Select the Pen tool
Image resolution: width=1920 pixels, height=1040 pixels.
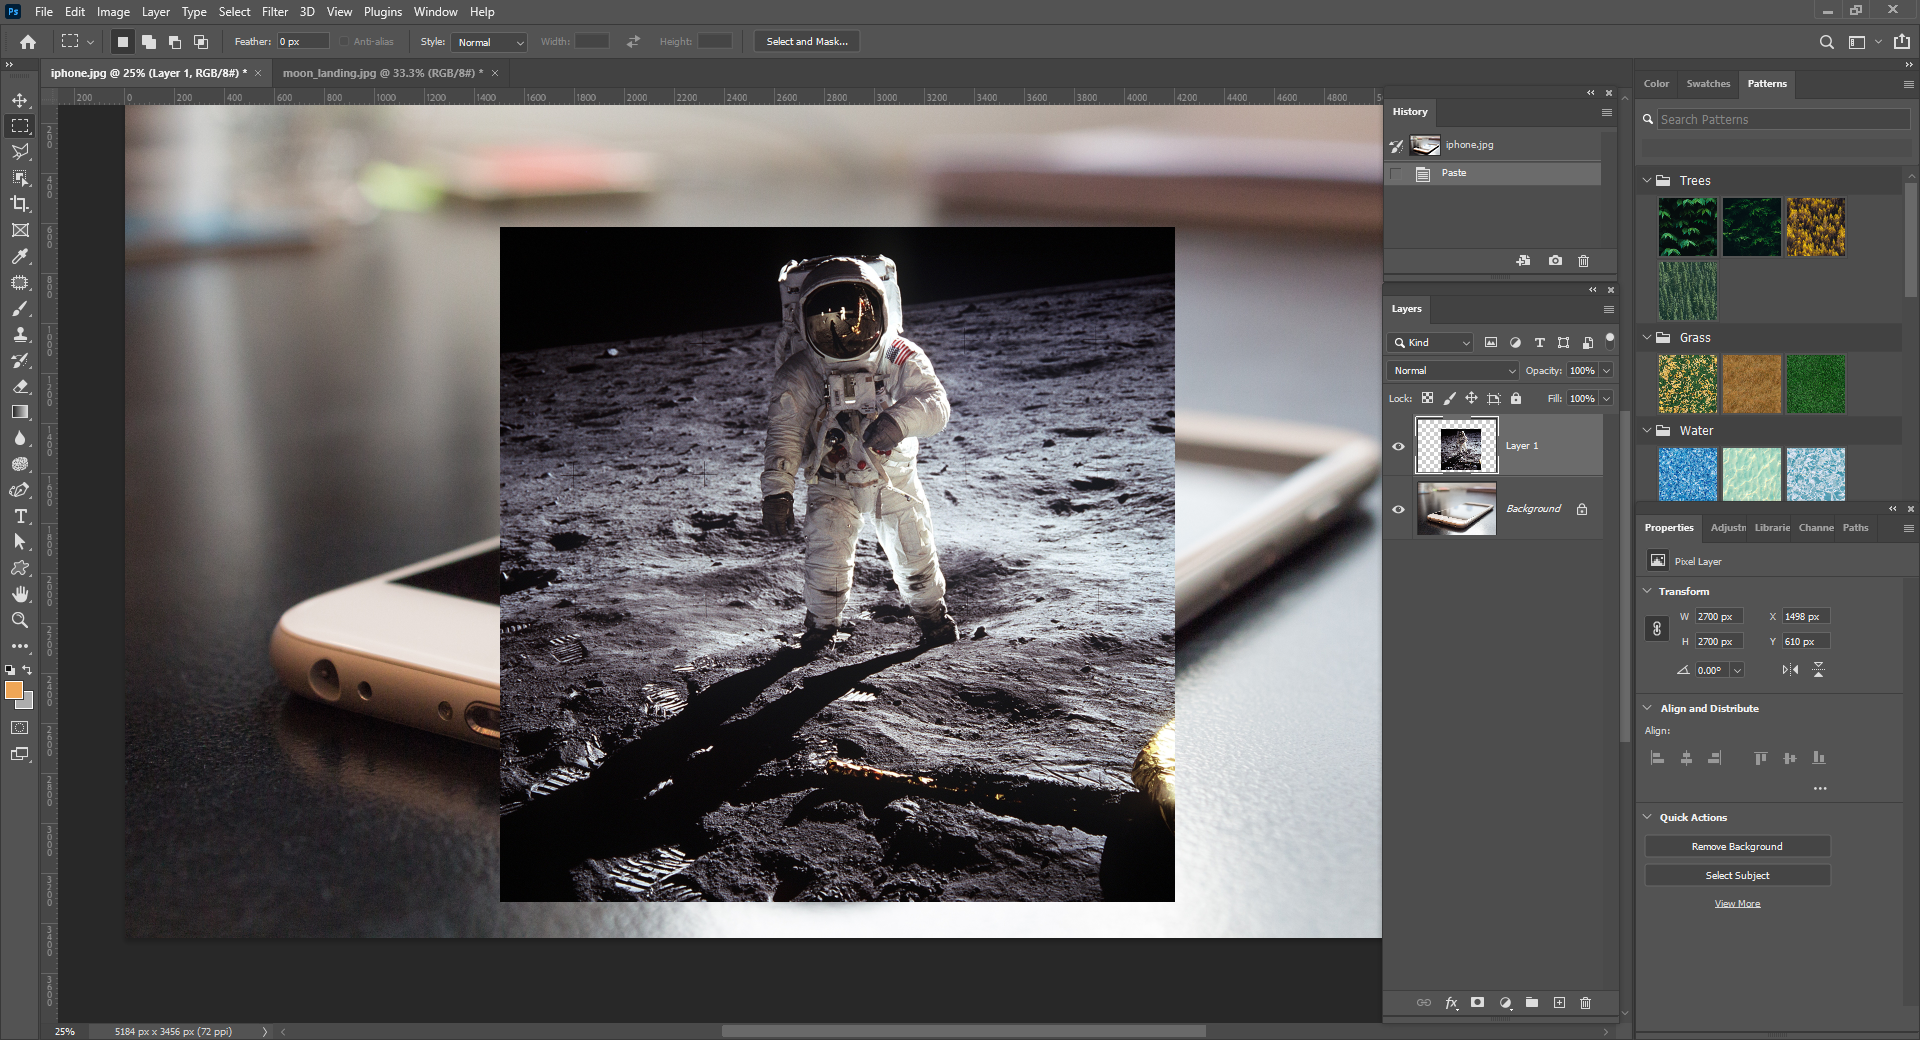(20, 490)
